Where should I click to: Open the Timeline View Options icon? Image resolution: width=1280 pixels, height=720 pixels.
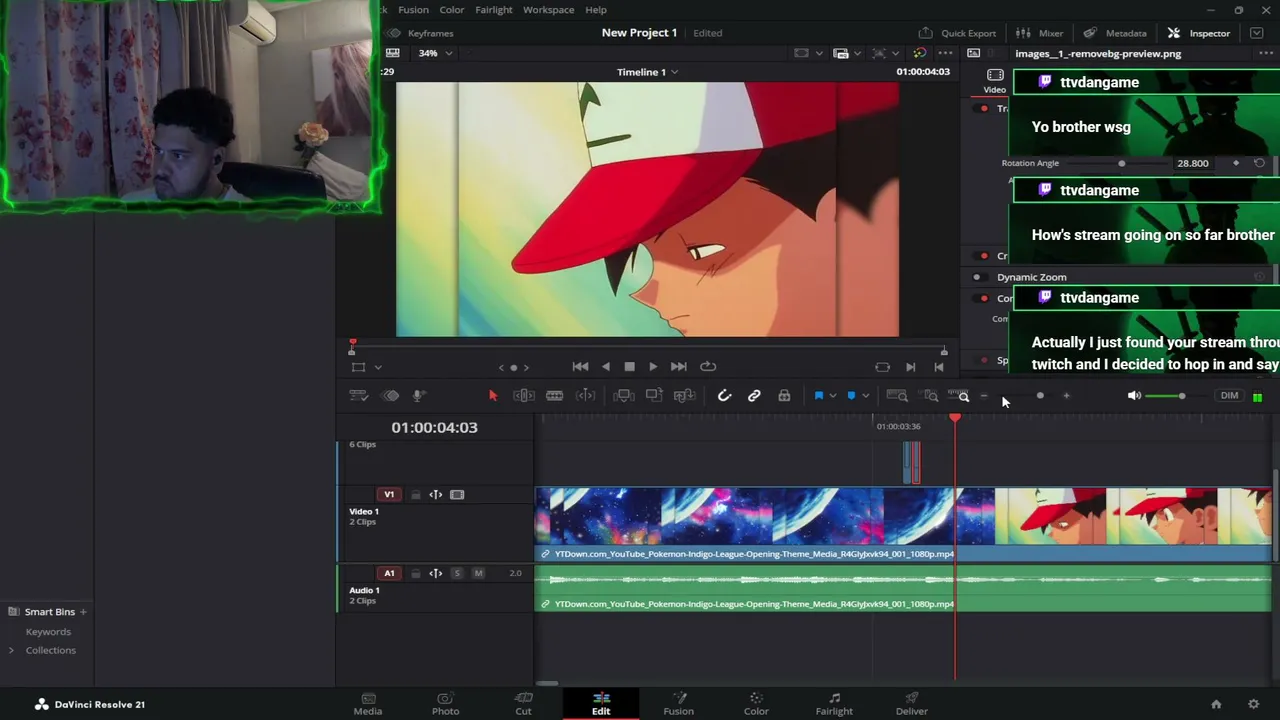pyautogui.click(x=358, y=396)
